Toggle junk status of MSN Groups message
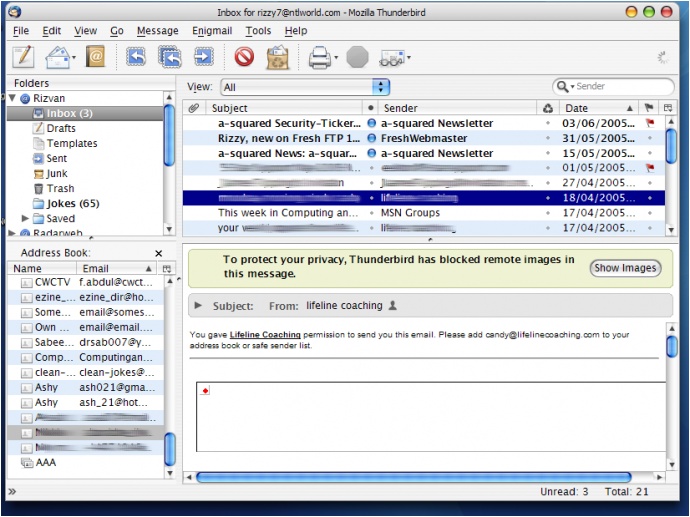This screenshot has width=690, height=517. pyautogui.click(x=547, y=213)
